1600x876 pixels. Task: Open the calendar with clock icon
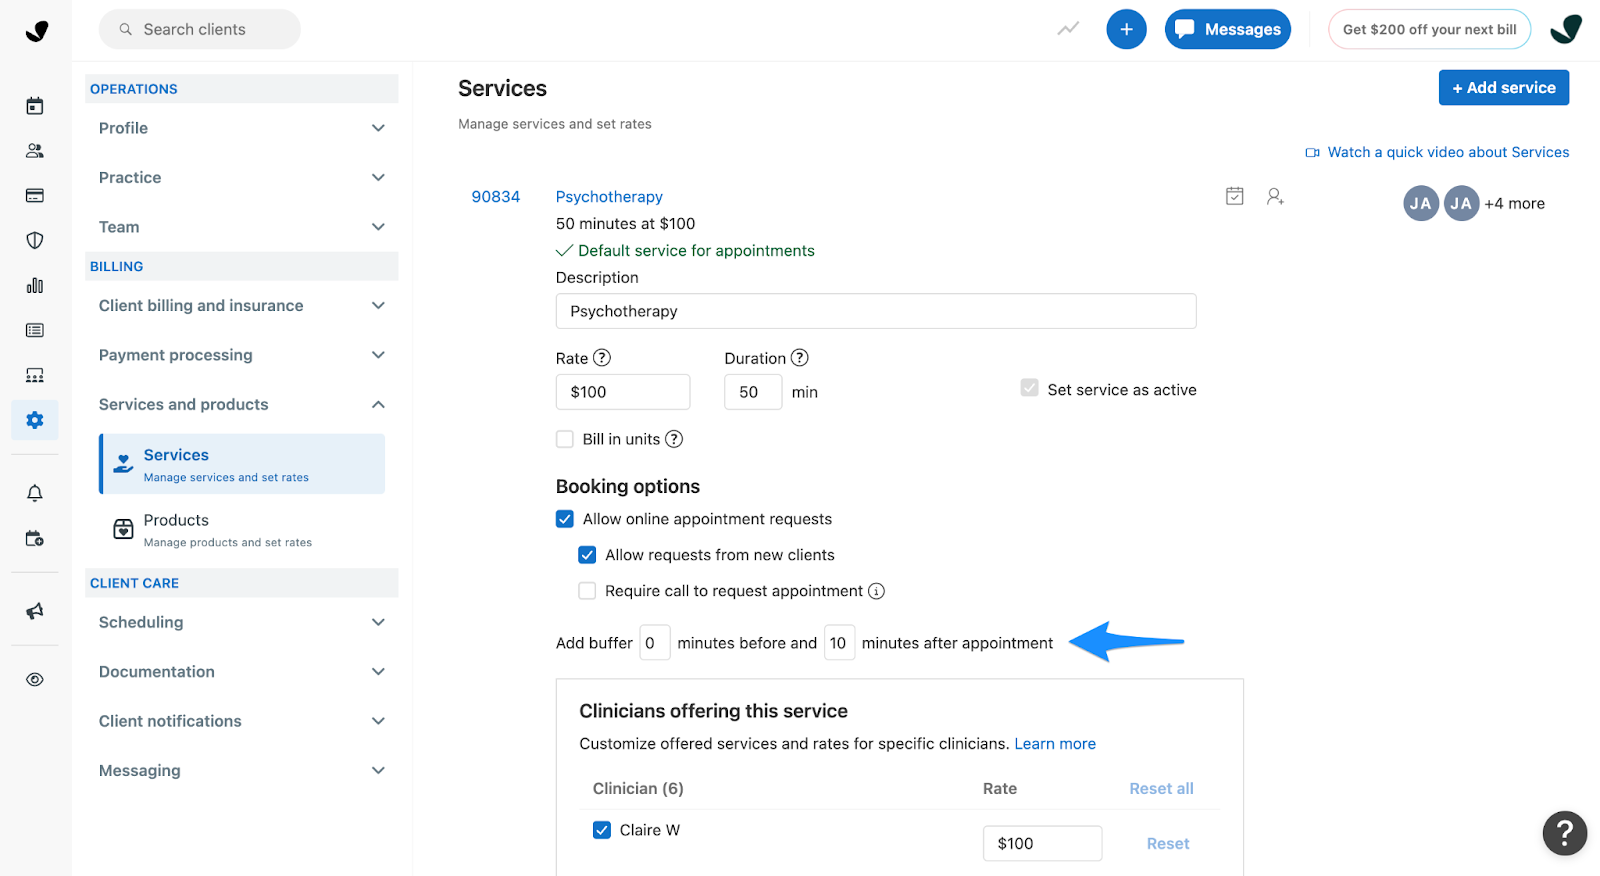(x=35, y=538)
